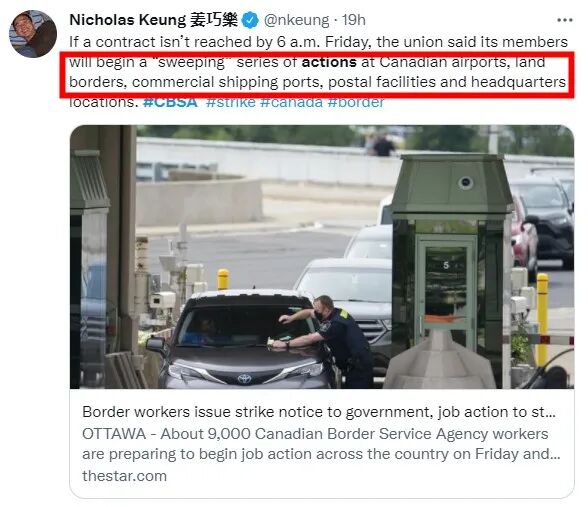588x507 pixels.
Task: Click the blue verified badge
Action: tap(250, 20)
